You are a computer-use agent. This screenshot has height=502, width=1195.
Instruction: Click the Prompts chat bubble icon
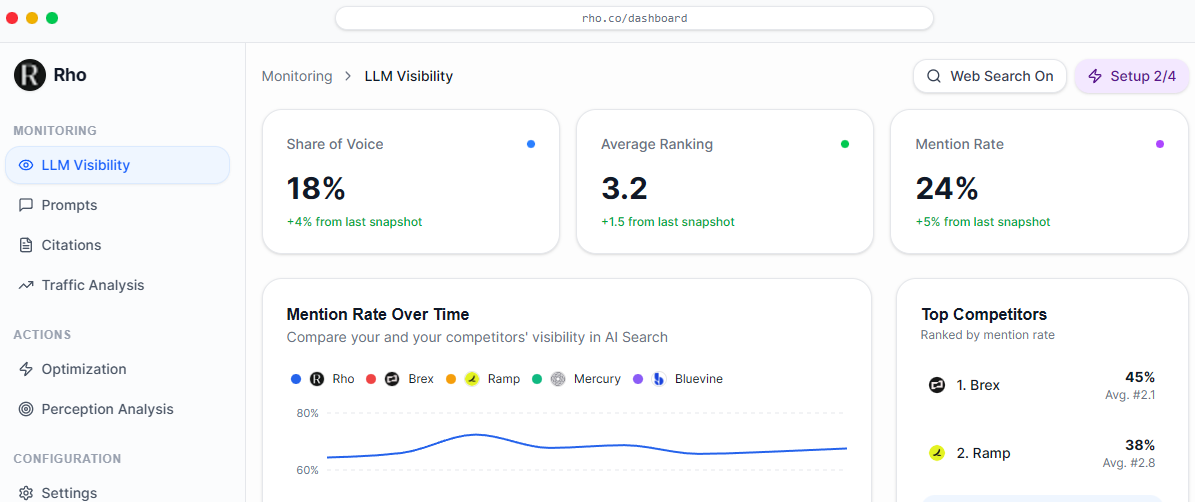[26, 205]
